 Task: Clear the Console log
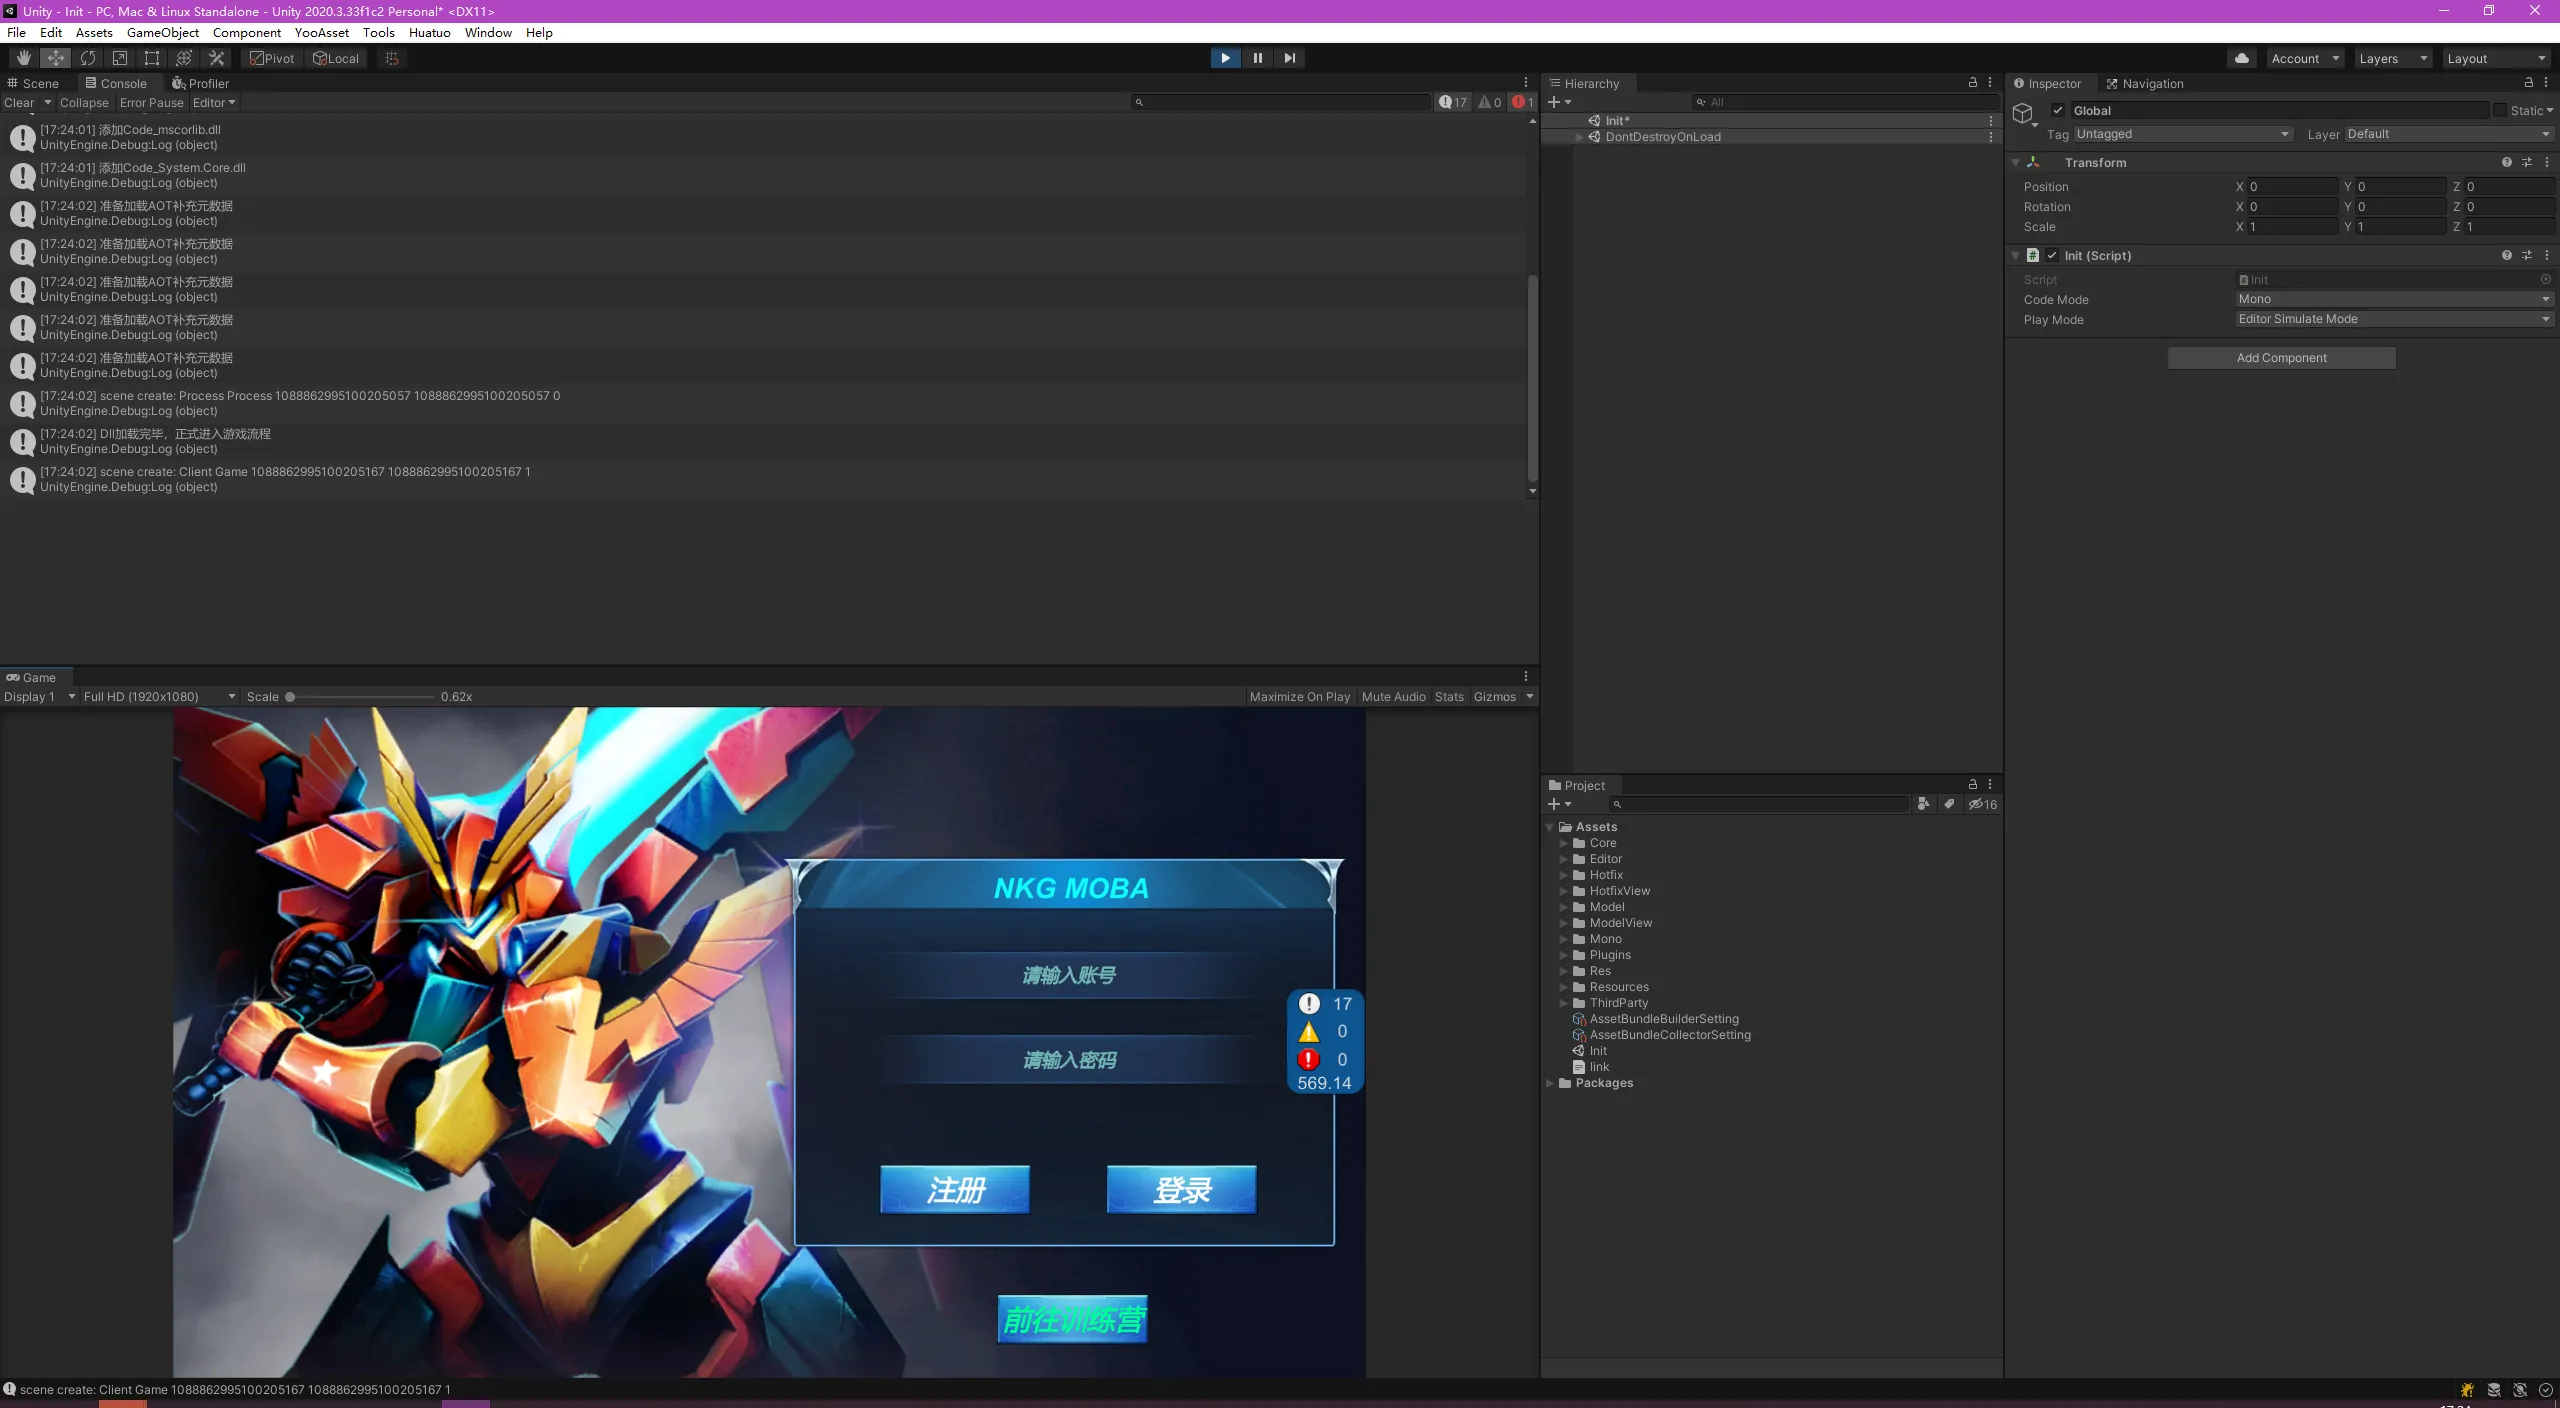(x=19, y=102)
